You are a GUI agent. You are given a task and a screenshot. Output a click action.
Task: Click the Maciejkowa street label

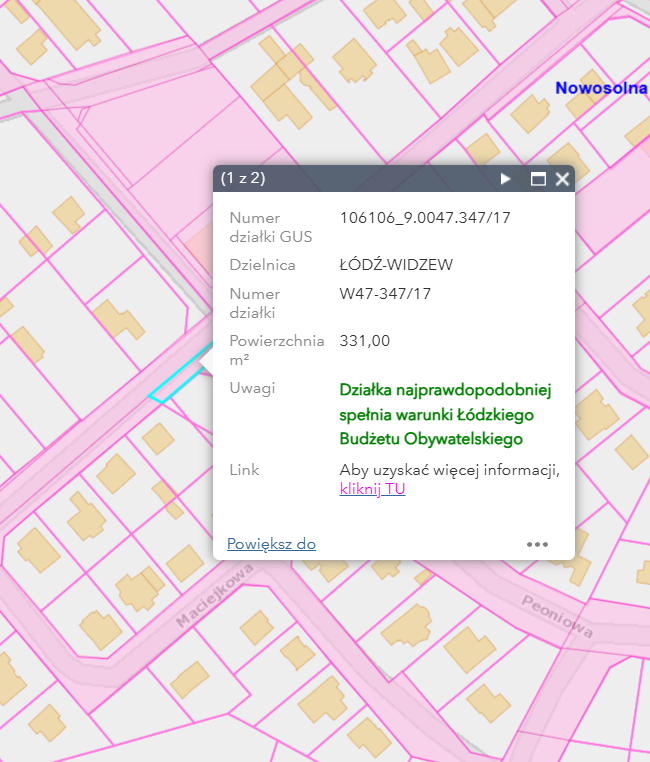(x=213, y=597)
